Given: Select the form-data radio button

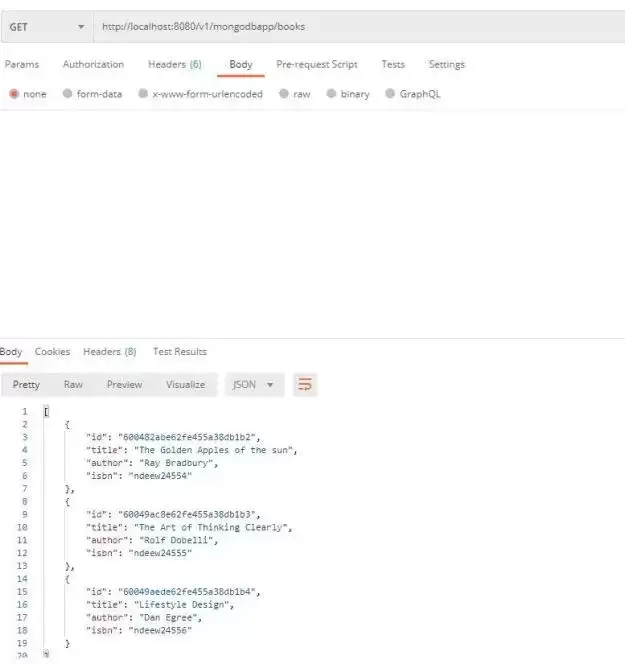Looking at the screenshot, I should (67, 94).
